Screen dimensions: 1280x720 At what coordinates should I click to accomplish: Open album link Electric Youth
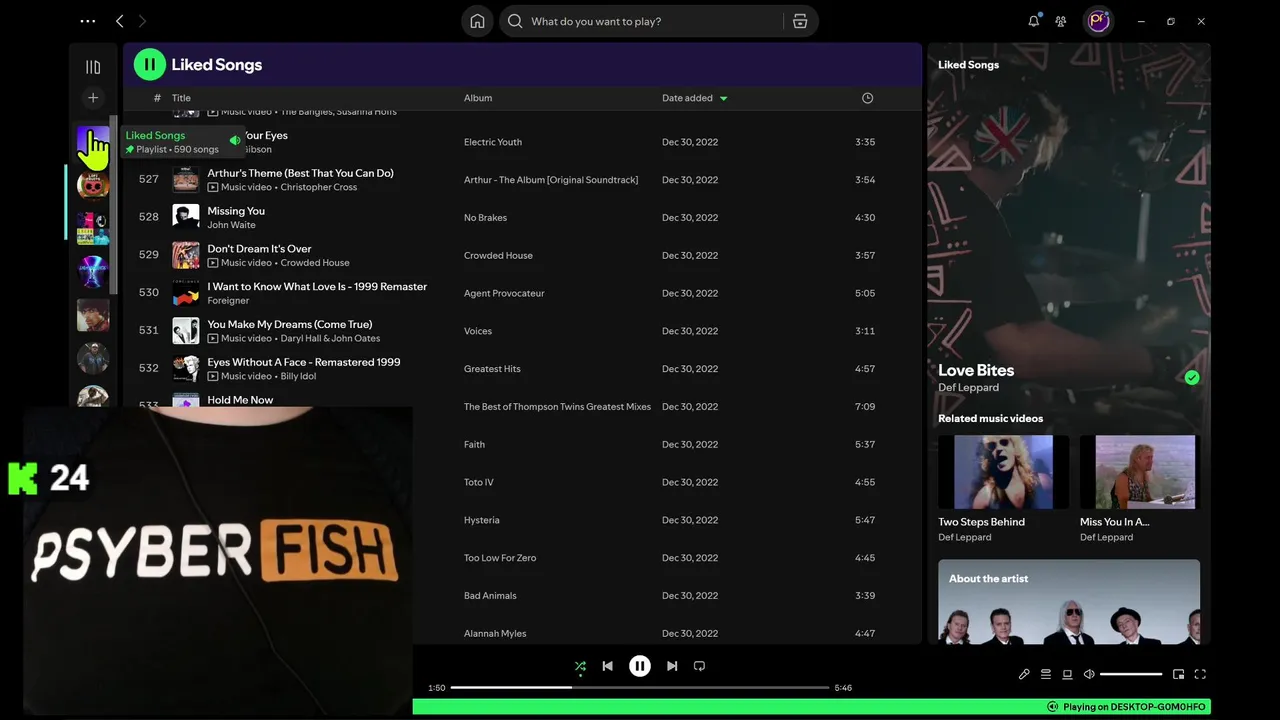(493, 142)
